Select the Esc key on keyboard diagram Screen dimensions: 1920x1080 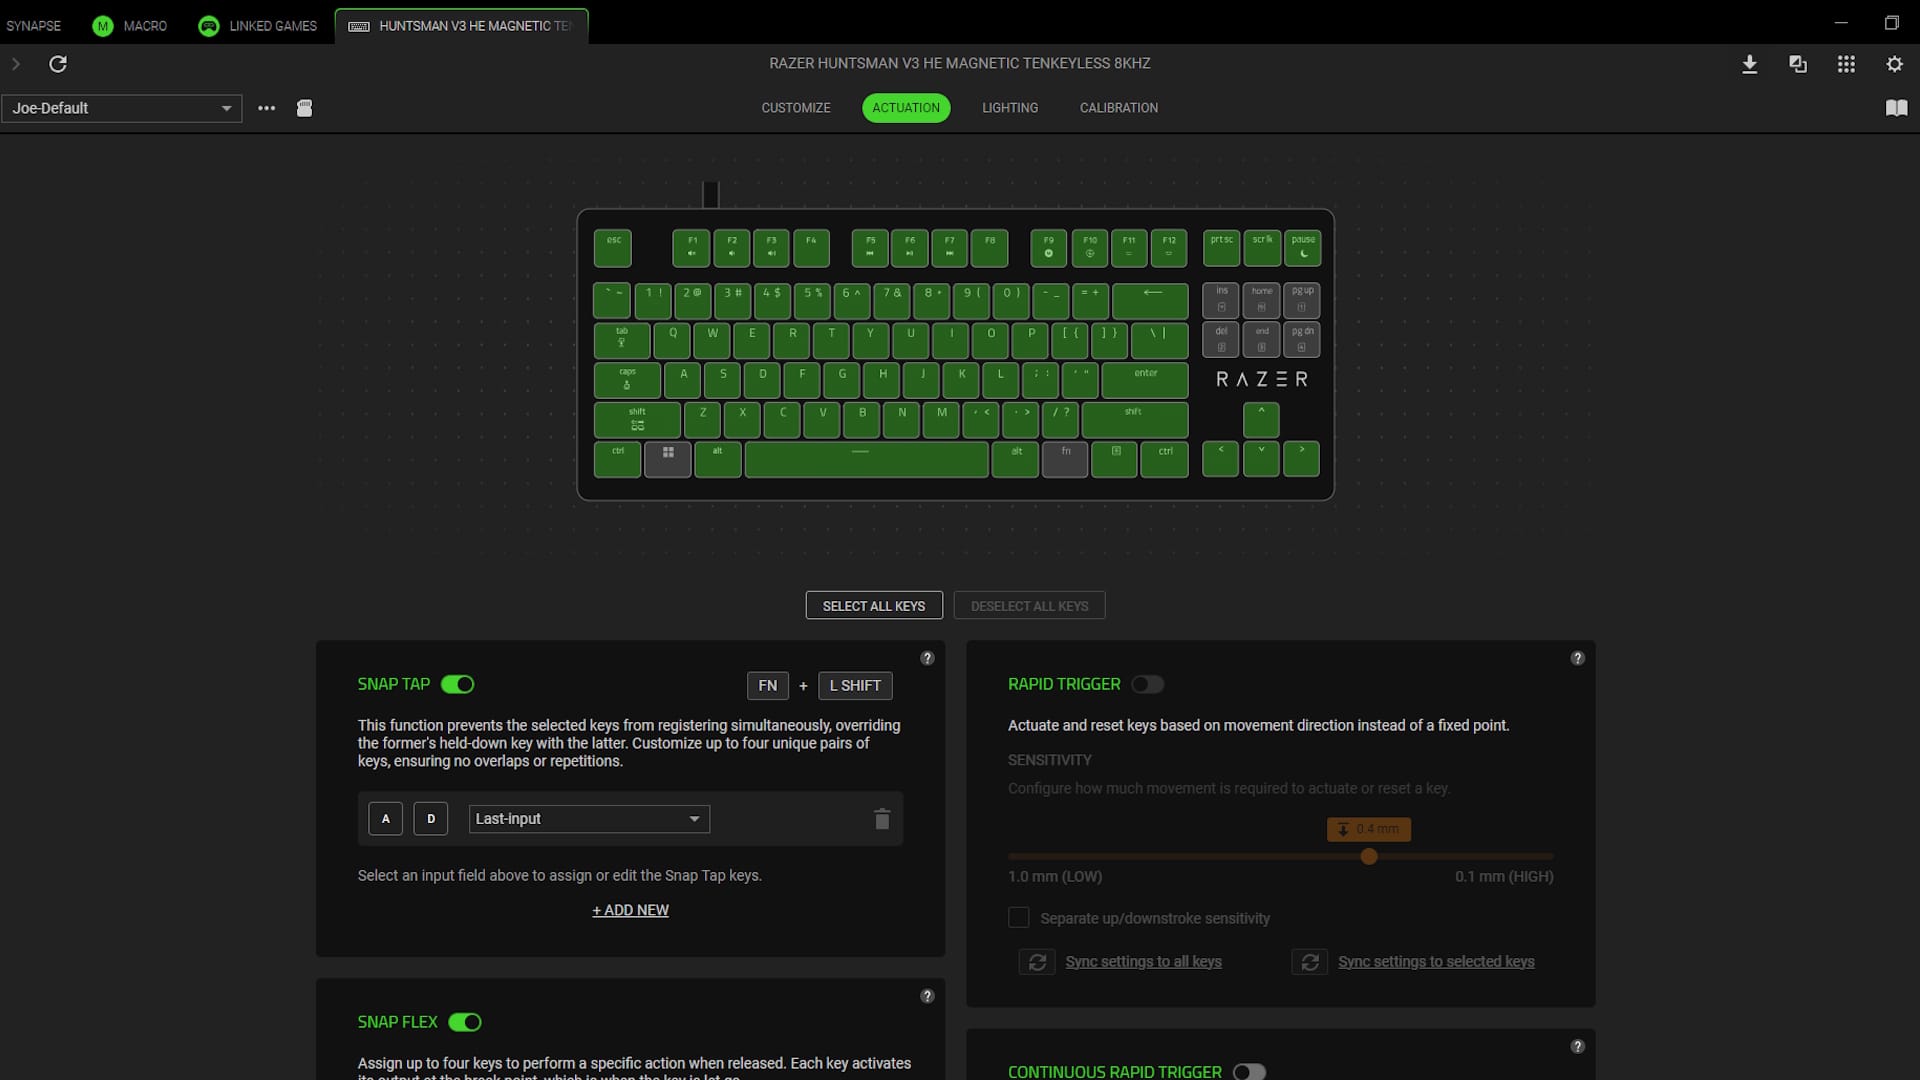coord(613,248)
